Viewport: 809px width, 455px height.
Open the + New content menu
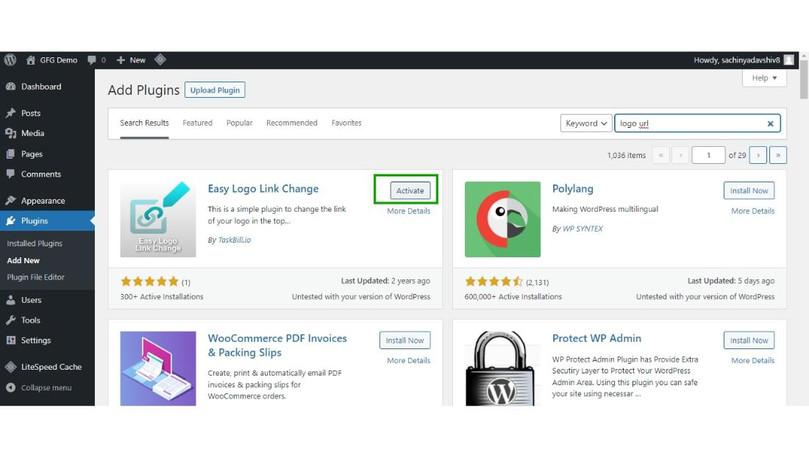(x=131, y=60)
